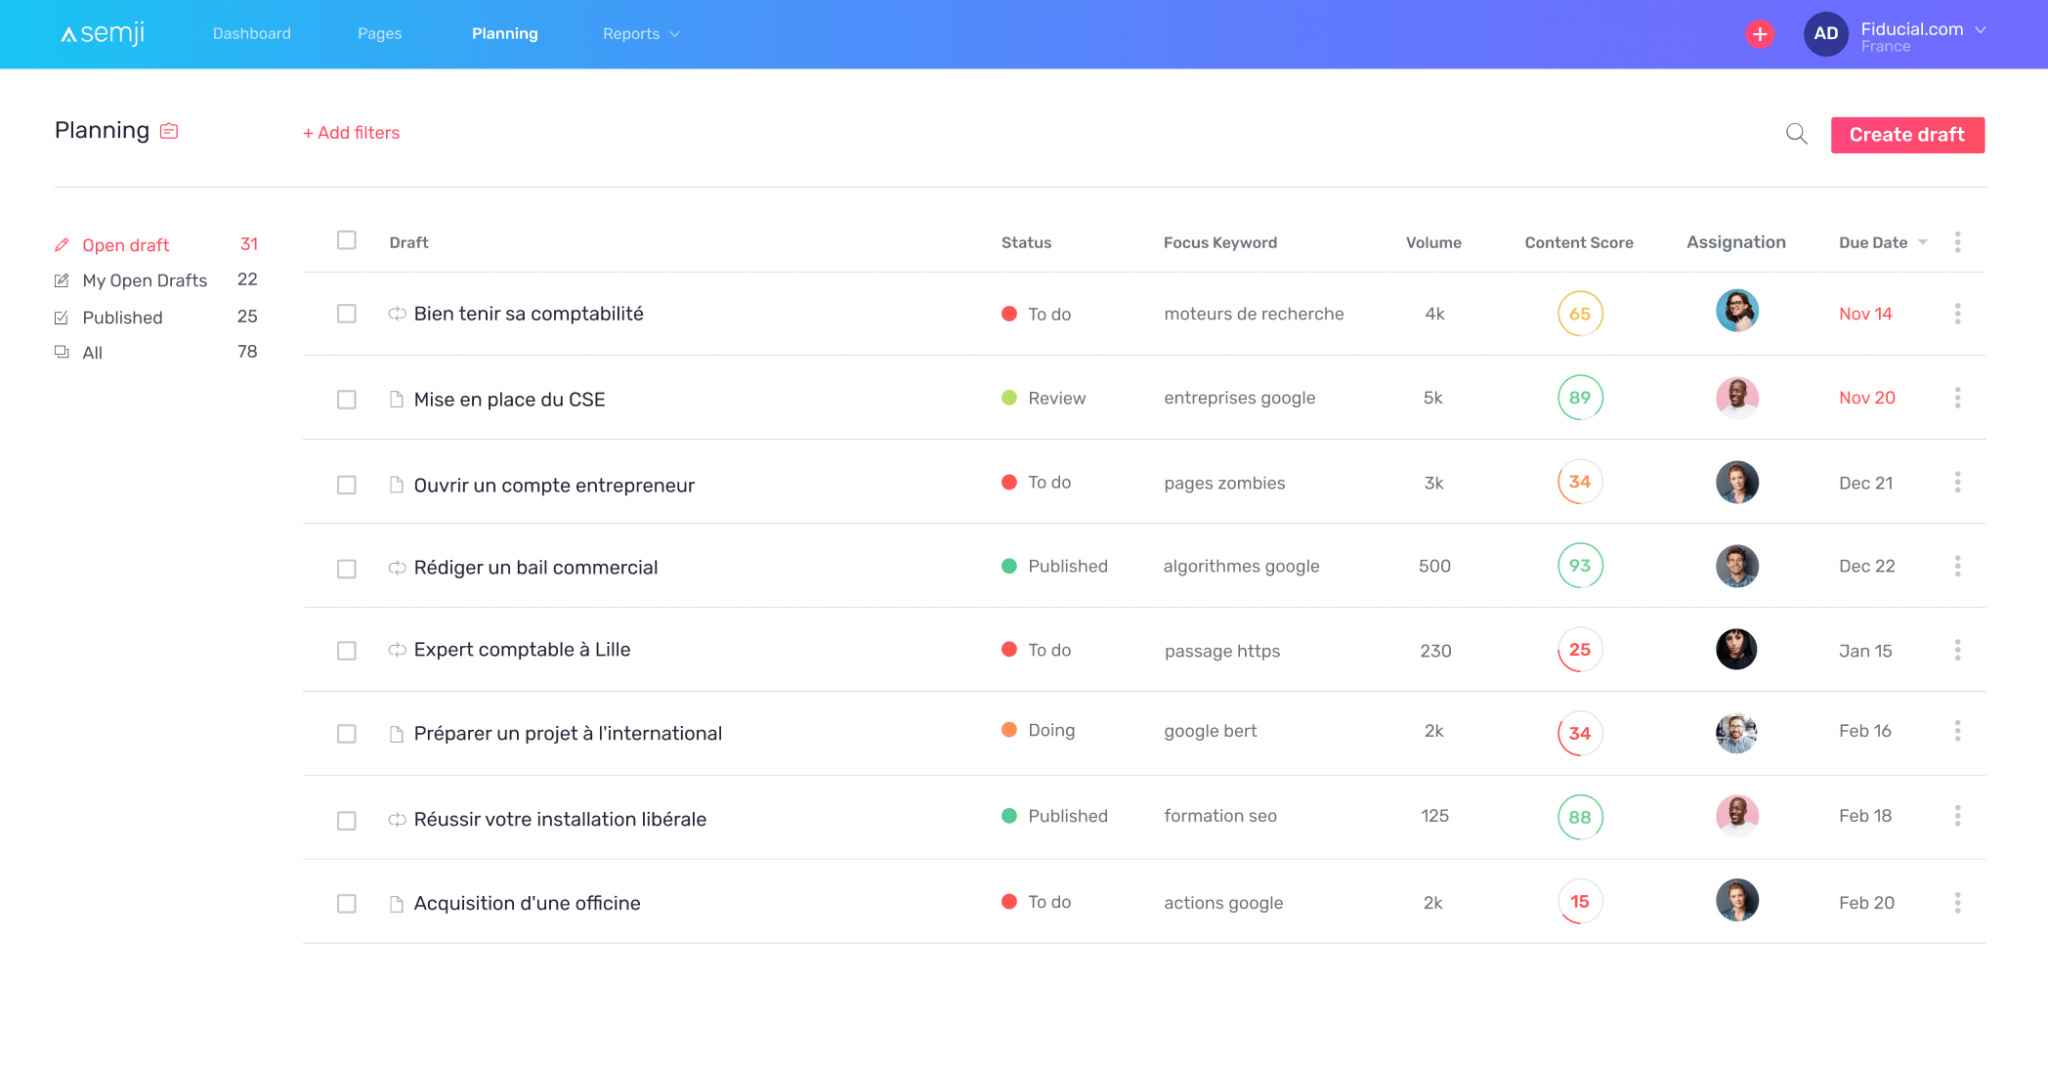Select the Semji logo
This screenshot has width=2048, height=1066.
101,33
